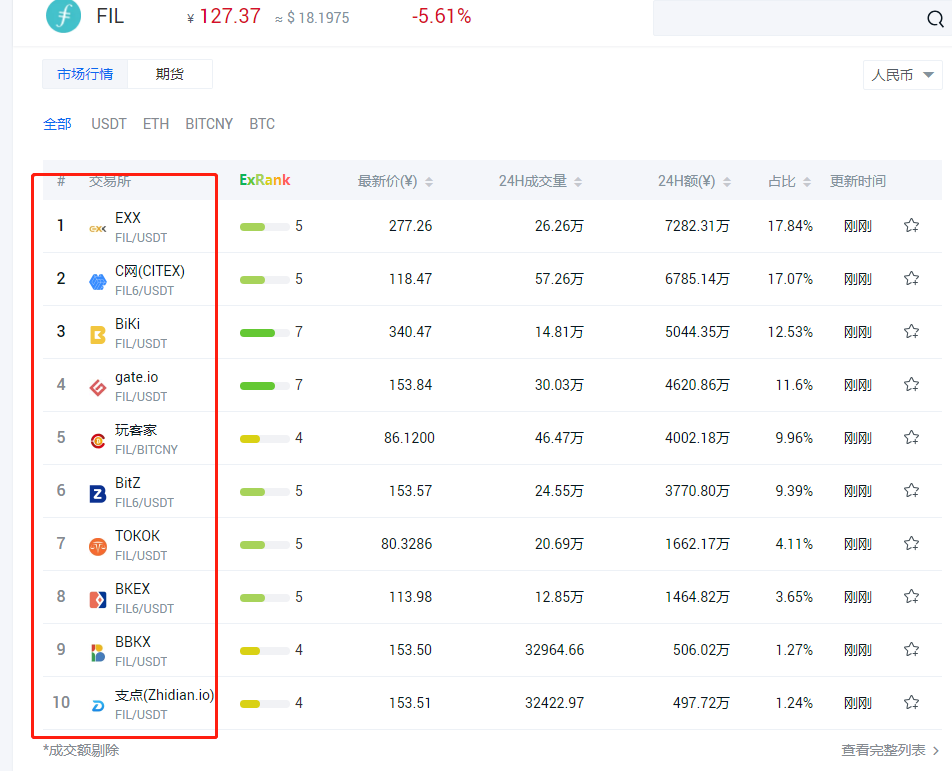Switch to the 市场行情 tab

coord(85,74)
